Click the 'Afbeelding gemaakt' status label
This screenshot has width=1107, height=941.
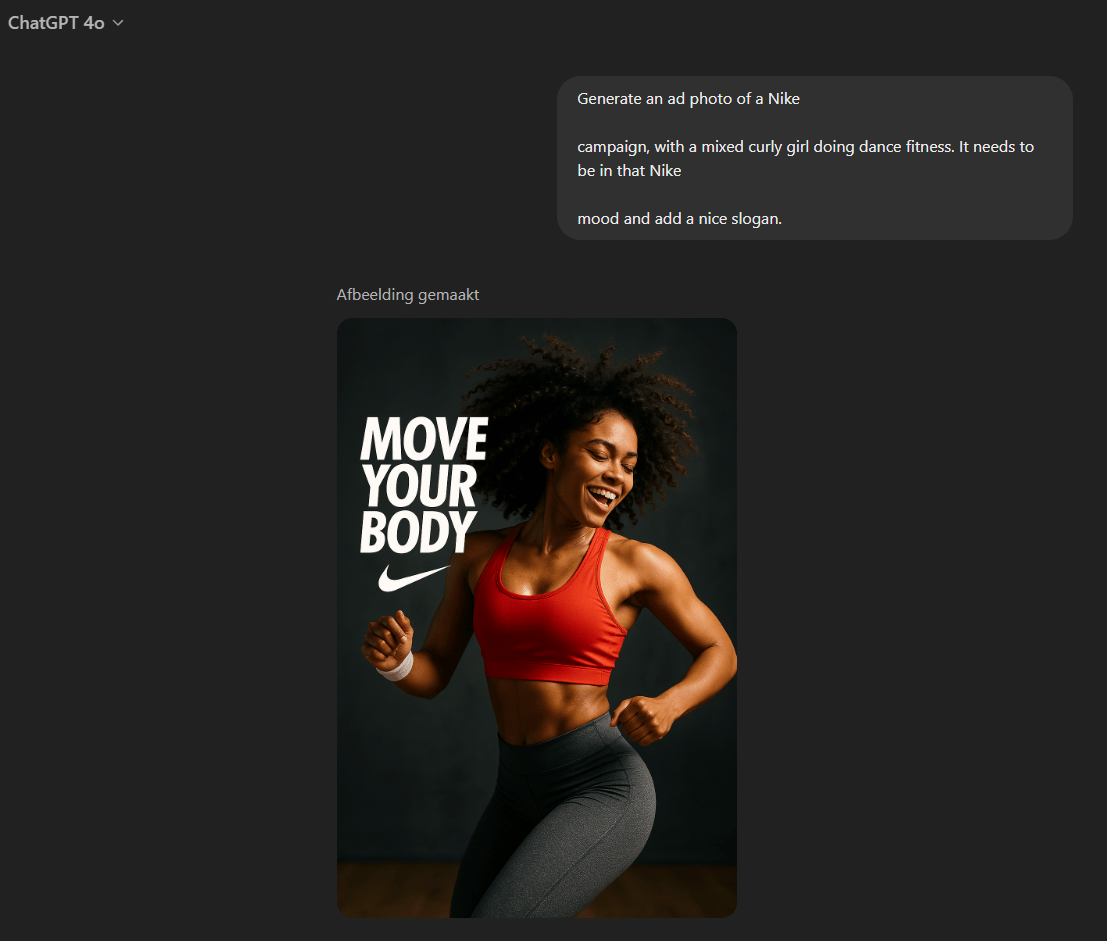408,294
